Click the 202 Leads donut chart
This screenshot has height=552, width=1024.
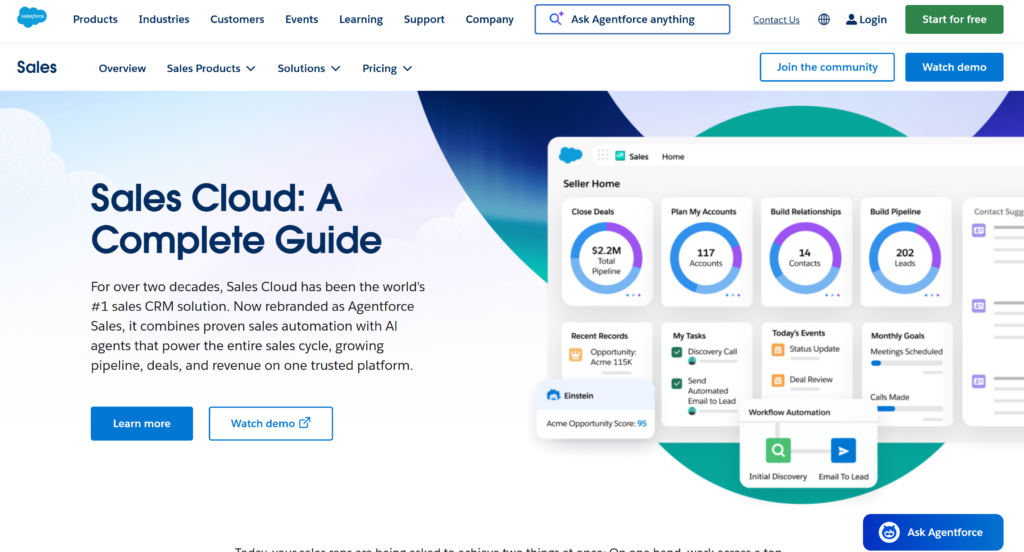(904, 258)
